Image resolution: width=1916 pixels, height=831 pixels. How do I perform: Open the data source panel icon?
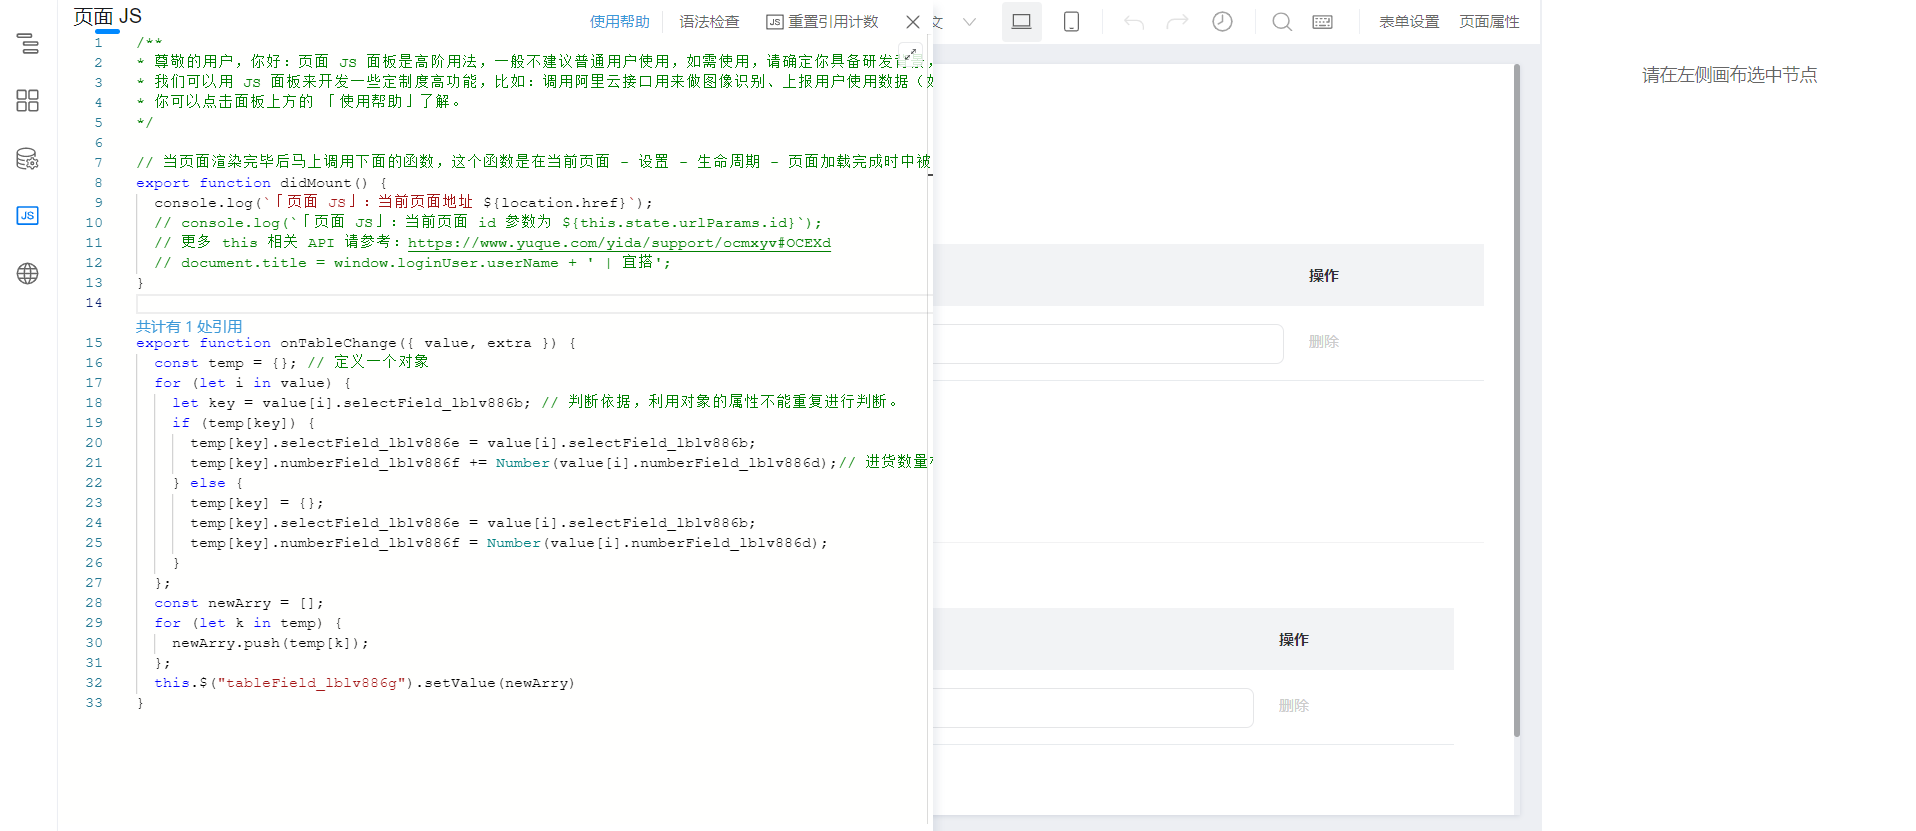tap(28, 159)
